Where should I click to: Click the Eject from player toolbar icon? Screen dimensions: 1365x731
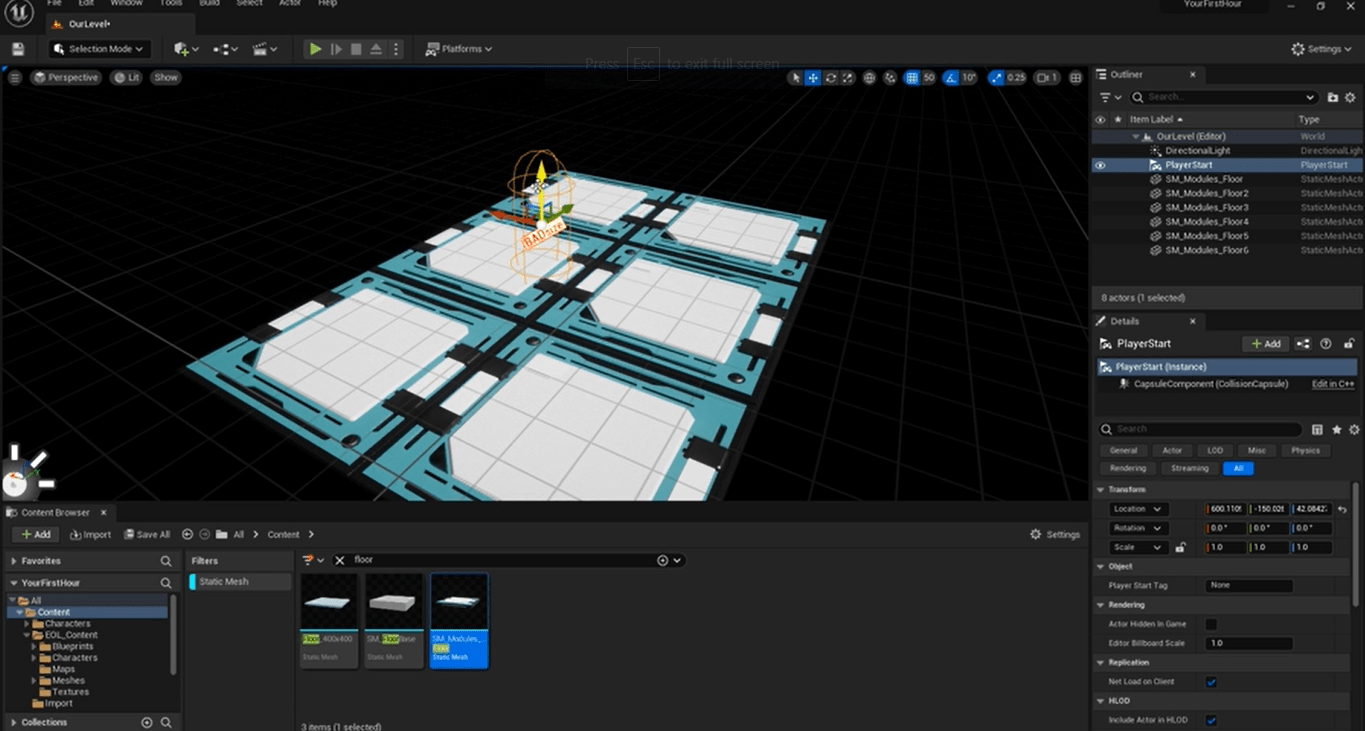pos(376,49)
